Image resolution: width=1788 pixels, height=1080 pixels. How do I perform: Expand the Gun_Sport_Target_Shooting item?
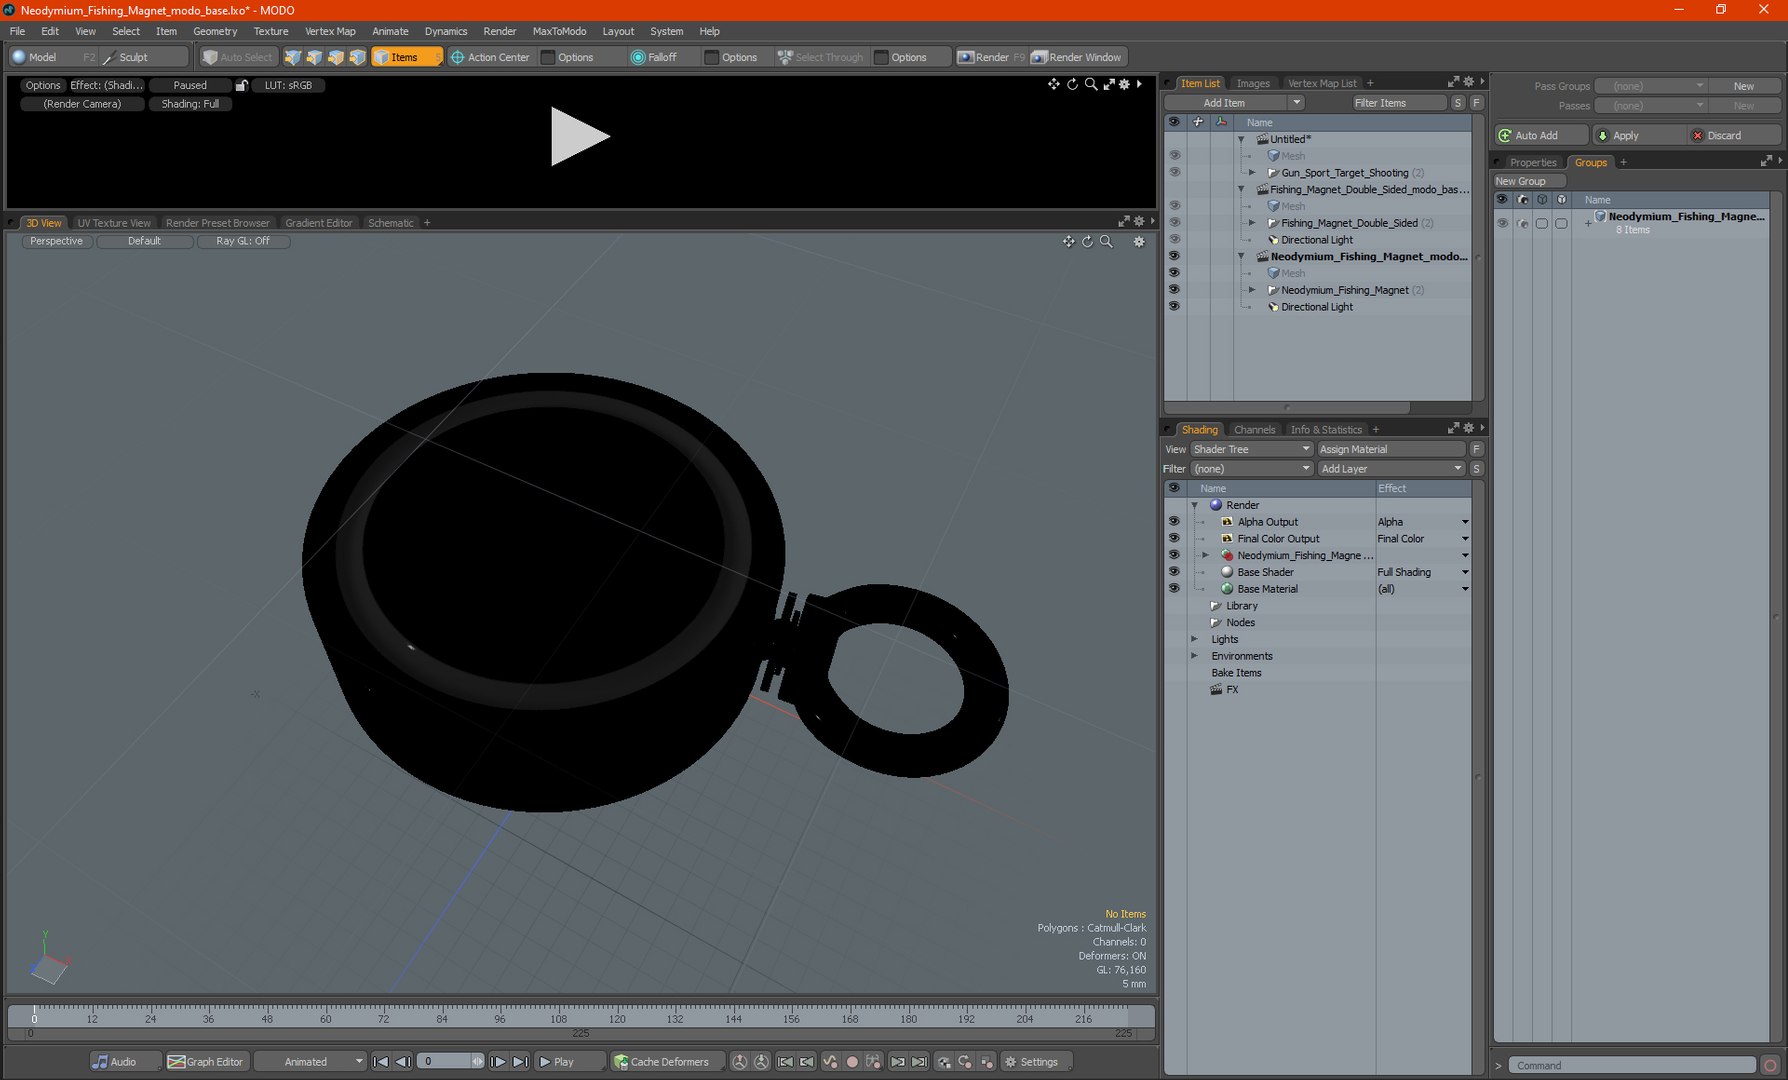(x=1252, y=173)
